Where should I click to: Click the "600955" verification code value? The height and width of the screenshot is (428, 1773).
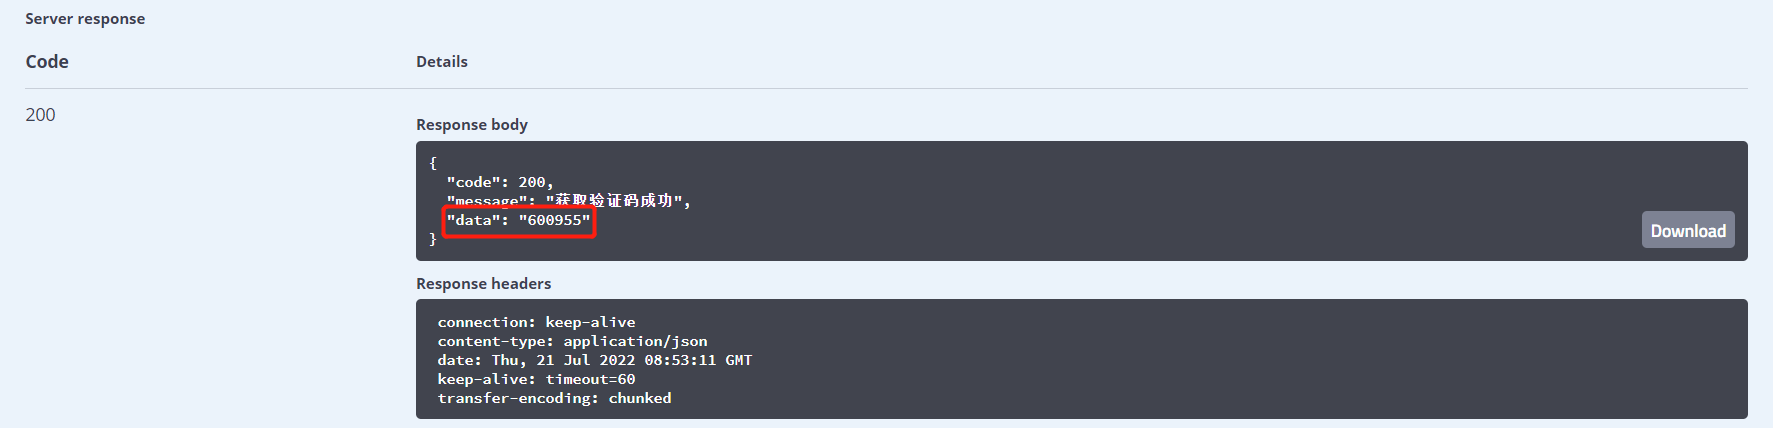(x=555, y=220)
